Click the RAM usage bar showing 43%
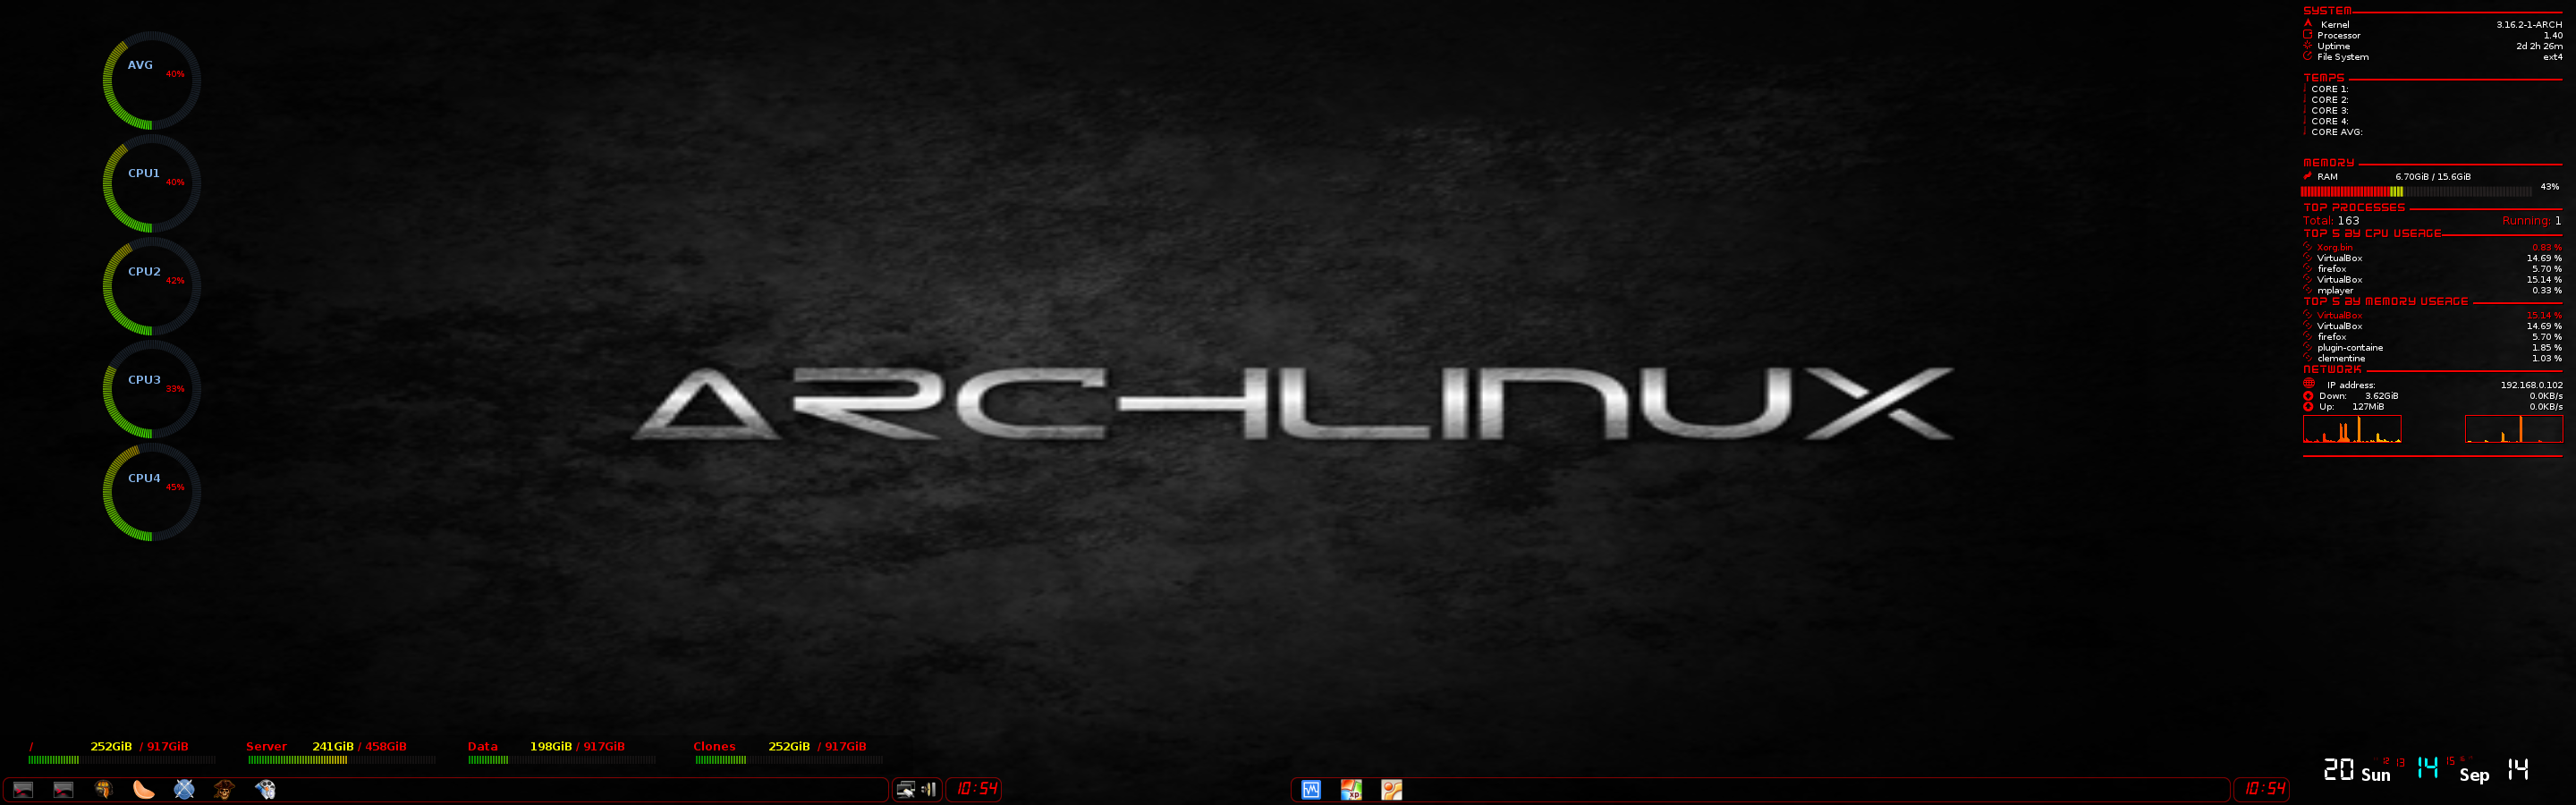The width and height of the screenshot is (2576, 805). pyautogui.click(x=2417, y=192)
